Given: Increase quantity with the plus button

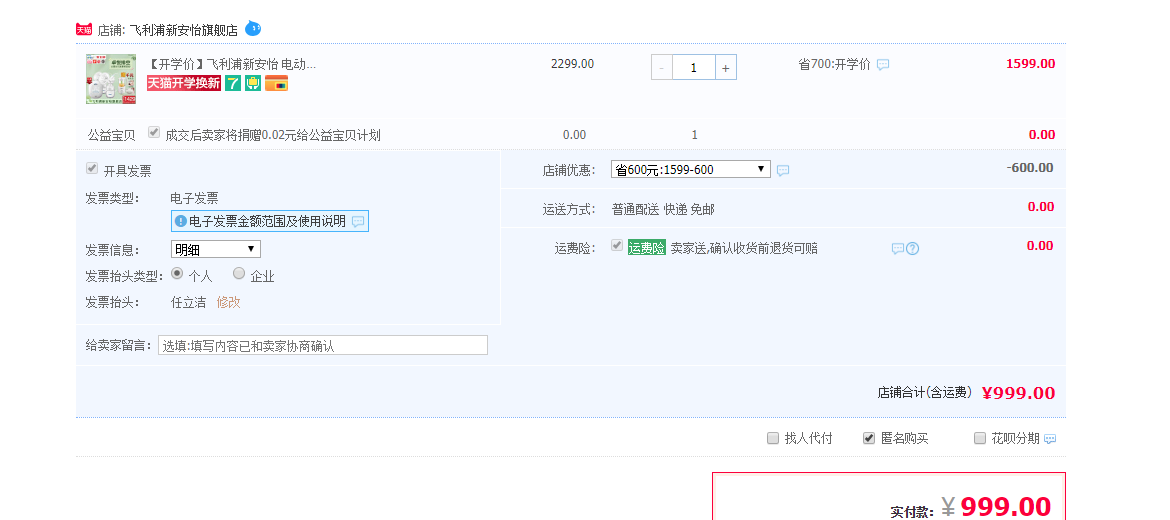Looking at the screenshot, I should (725, 68).
